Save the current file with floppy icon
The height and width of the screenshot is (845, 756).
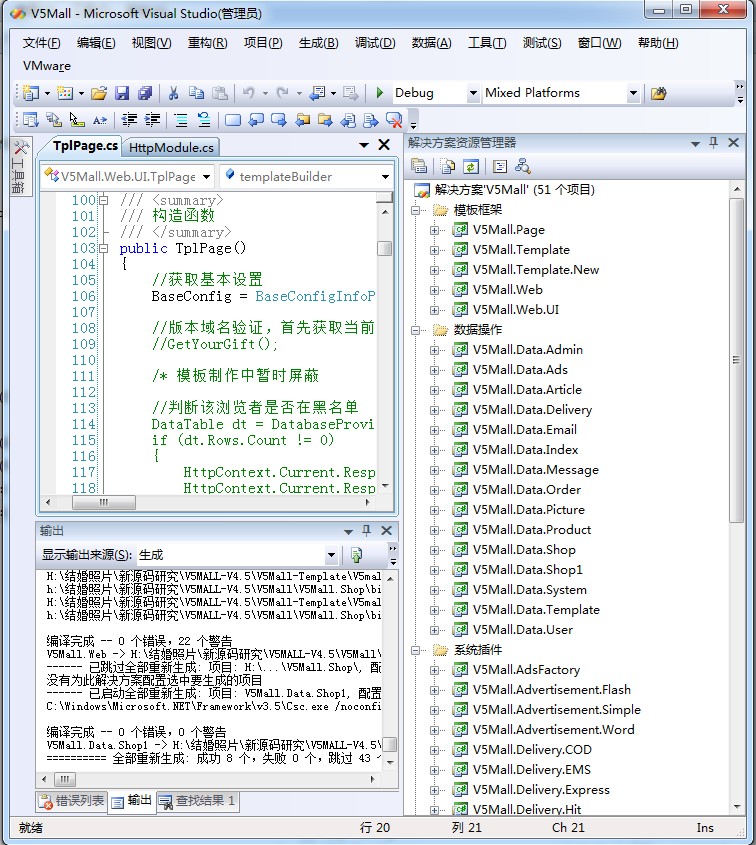(122, 93)
